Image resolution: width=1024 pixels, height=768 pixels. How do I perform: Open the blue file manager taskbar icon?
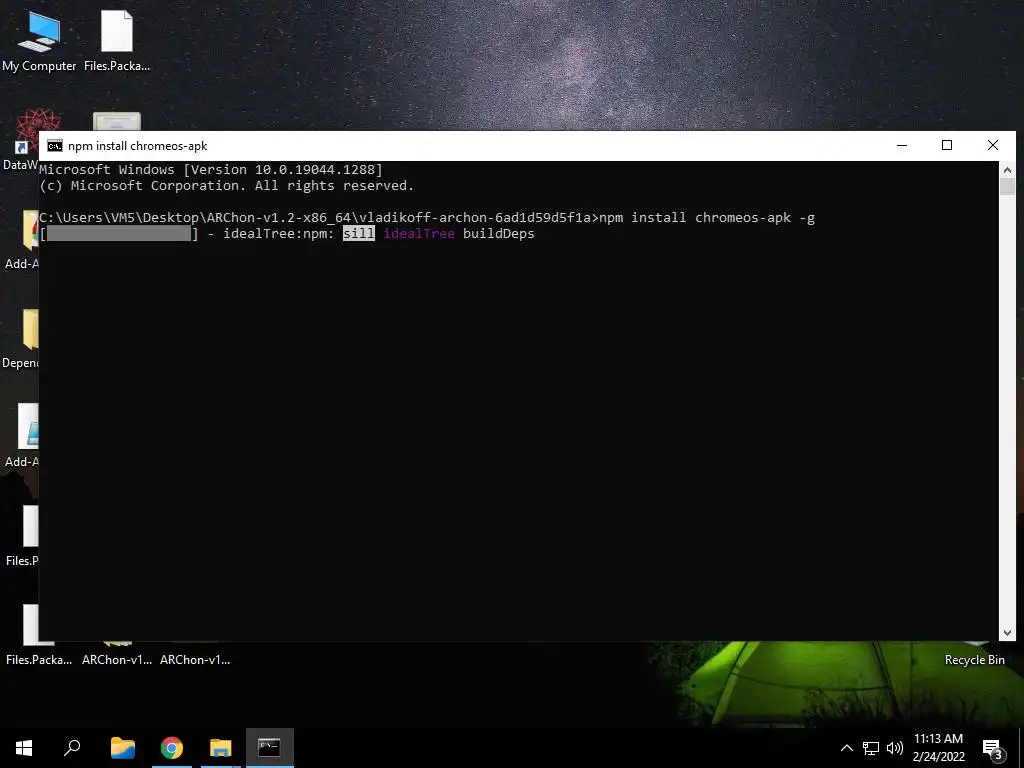123,748
